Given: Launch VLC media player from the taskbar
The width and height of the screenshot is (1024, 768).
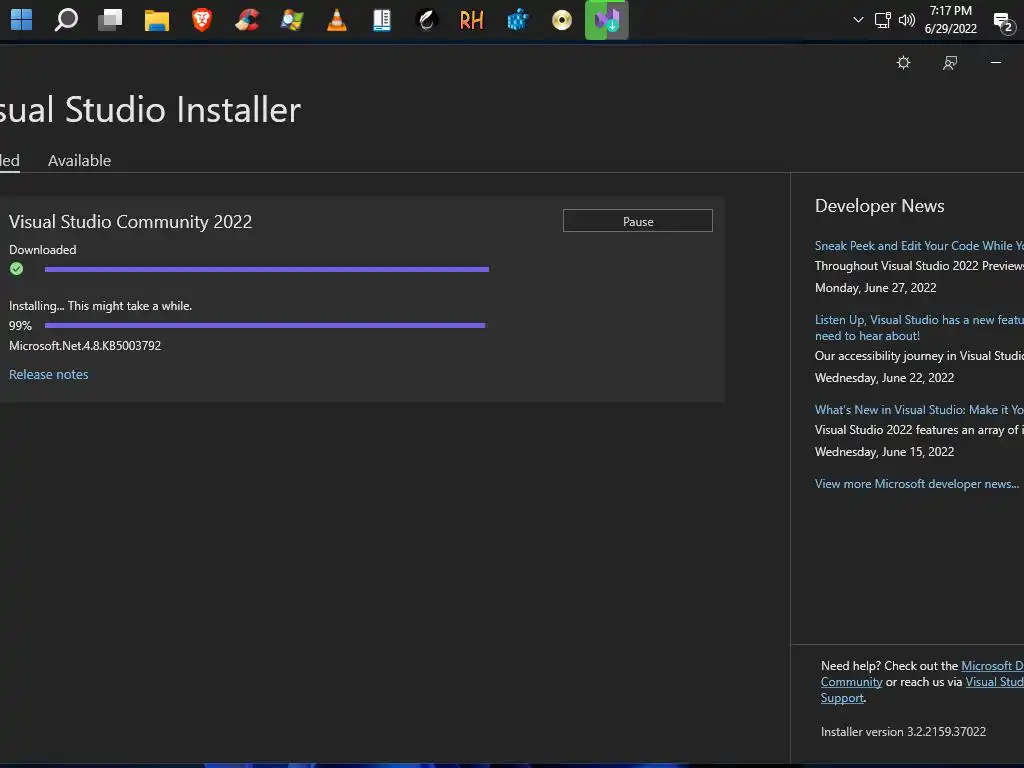Looking at the screenshot, I should tap(337, 20).
